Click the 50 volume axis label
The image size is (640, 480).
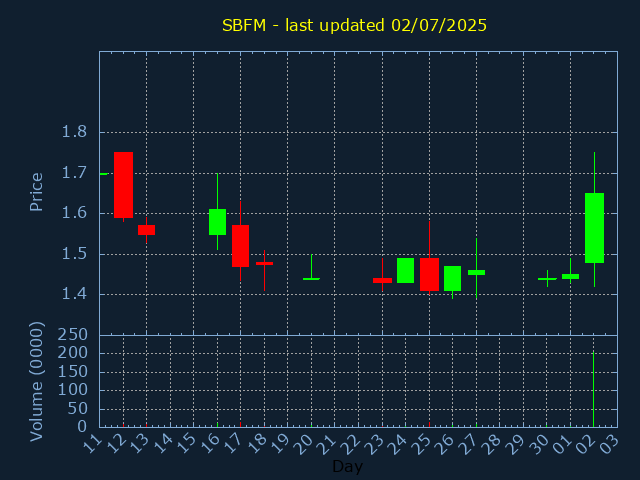pyautogui.click(x=78, y=409)
